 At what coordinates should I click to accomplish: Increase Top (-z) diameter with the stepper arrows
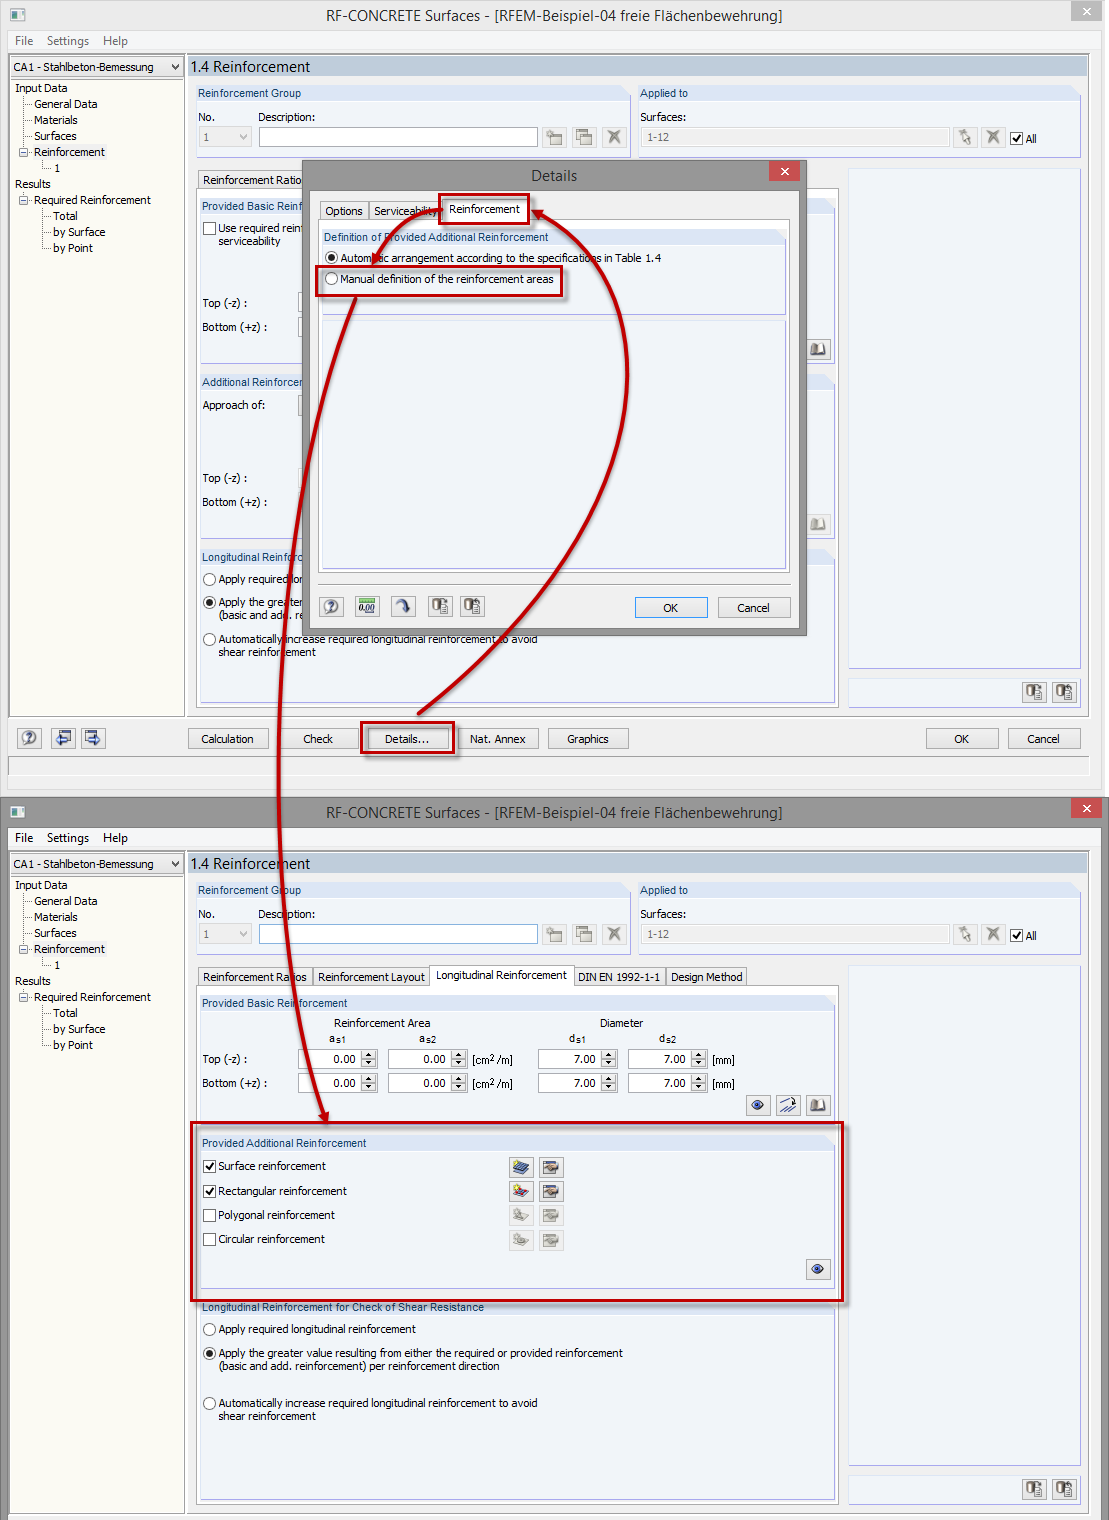608,1054
